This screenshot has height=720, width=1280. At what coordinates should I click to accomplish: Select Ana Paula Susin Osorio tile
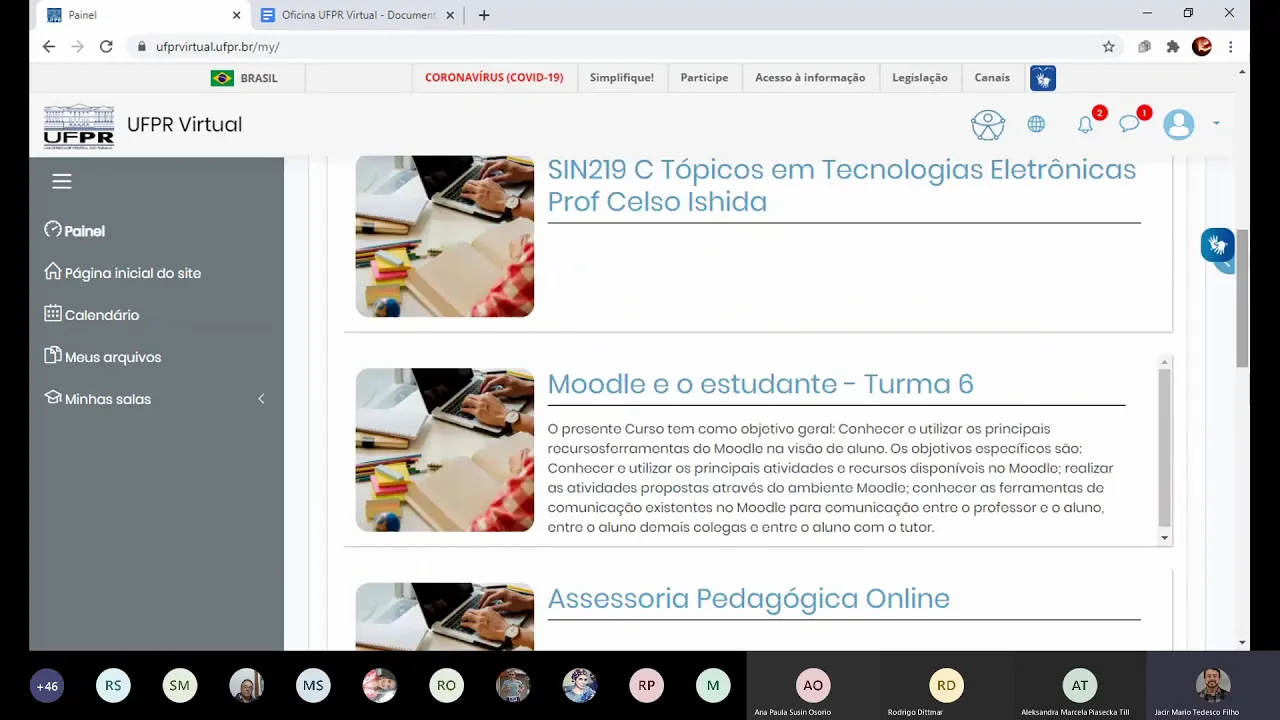point(813,686)
